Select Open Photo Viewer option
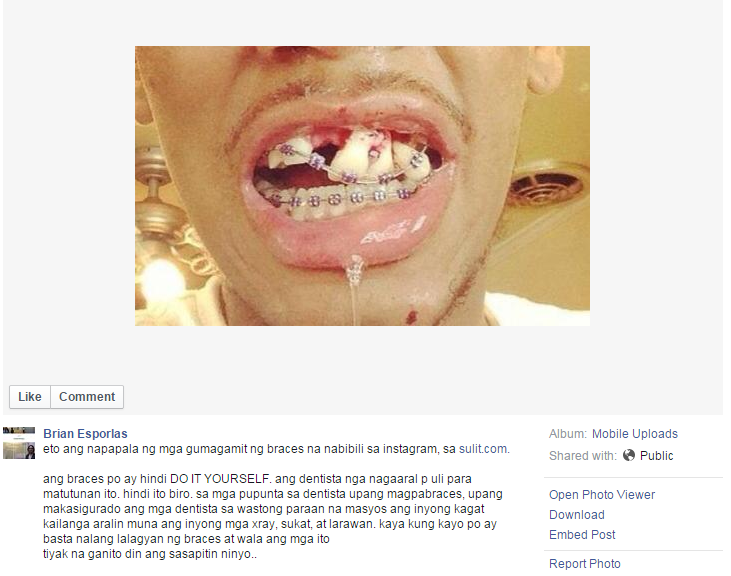The height and width of the screenshot is (576, 731). (602, 494)
